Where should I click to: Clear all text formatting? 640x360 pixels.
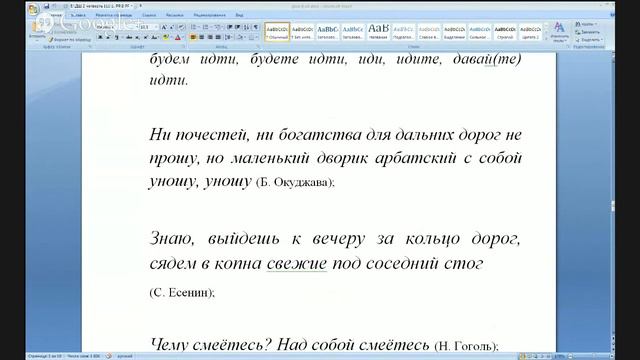click(181, 27)
